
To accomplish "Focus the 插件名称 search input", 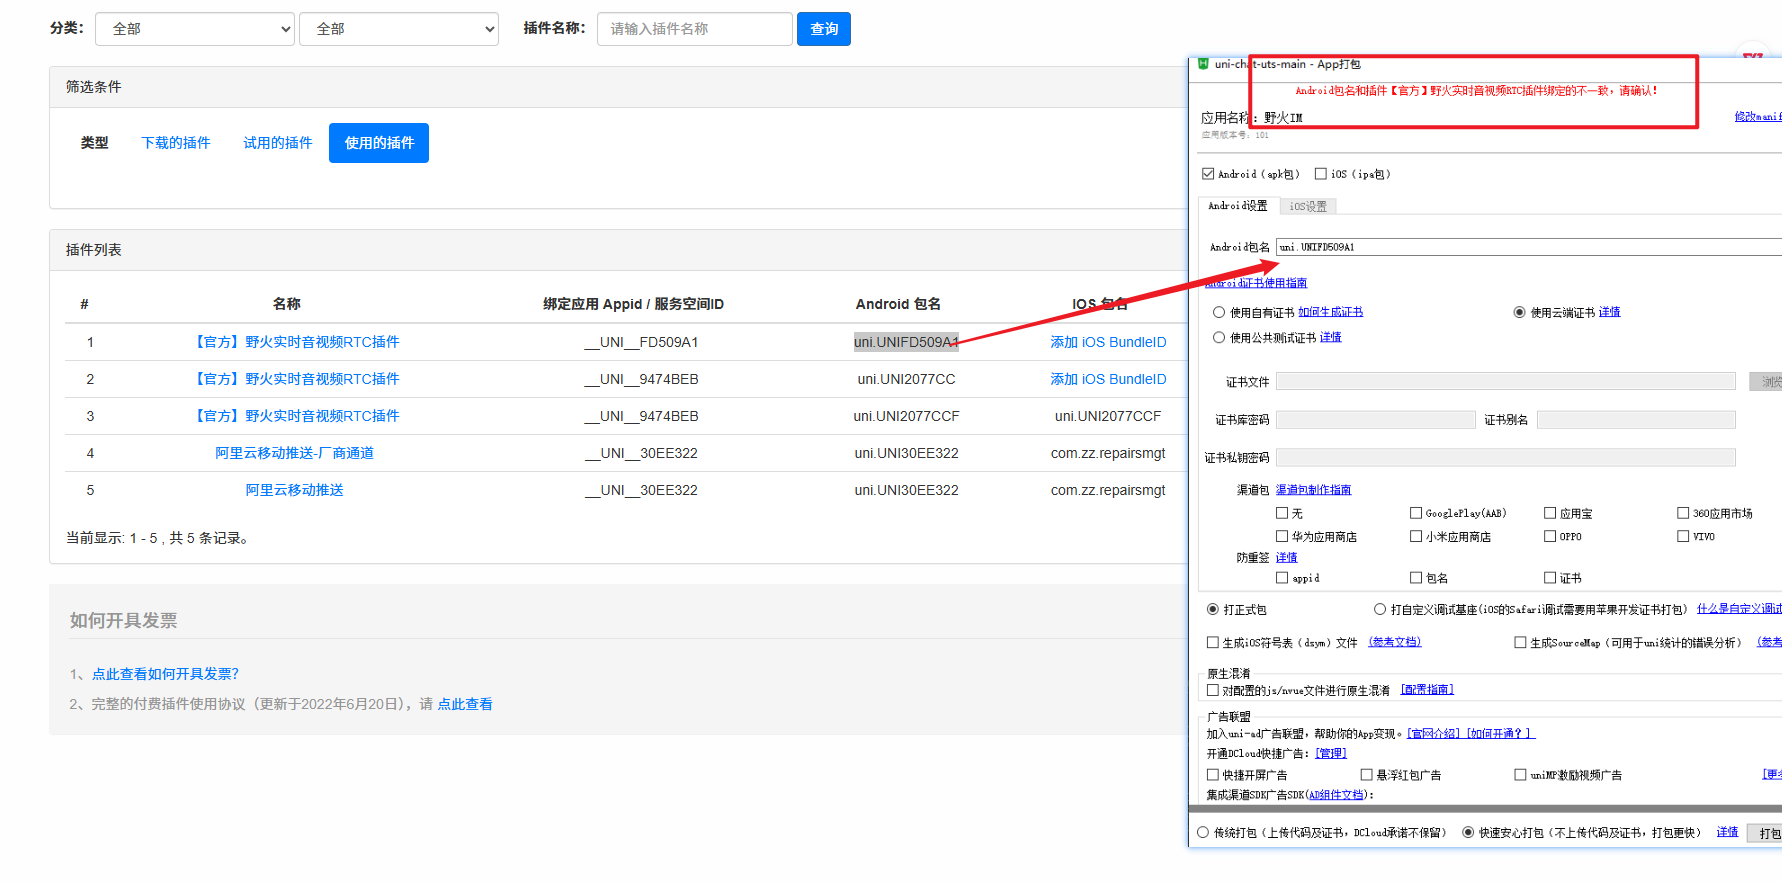I will 694,29.
